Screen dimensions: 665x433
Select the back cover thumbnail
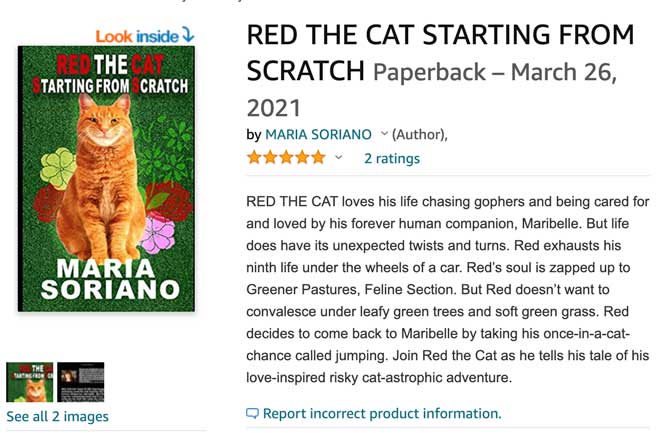(x=81, y=382)
